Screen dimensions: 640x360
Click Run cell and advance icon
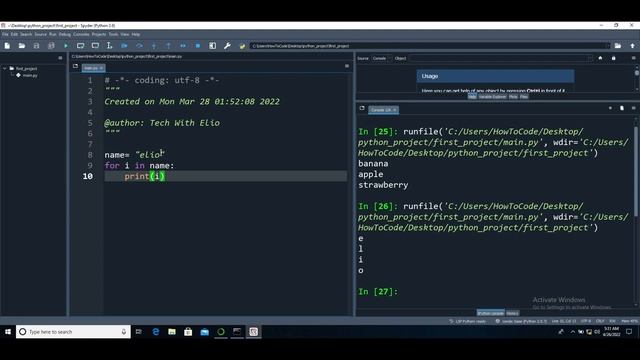[95, 46]
